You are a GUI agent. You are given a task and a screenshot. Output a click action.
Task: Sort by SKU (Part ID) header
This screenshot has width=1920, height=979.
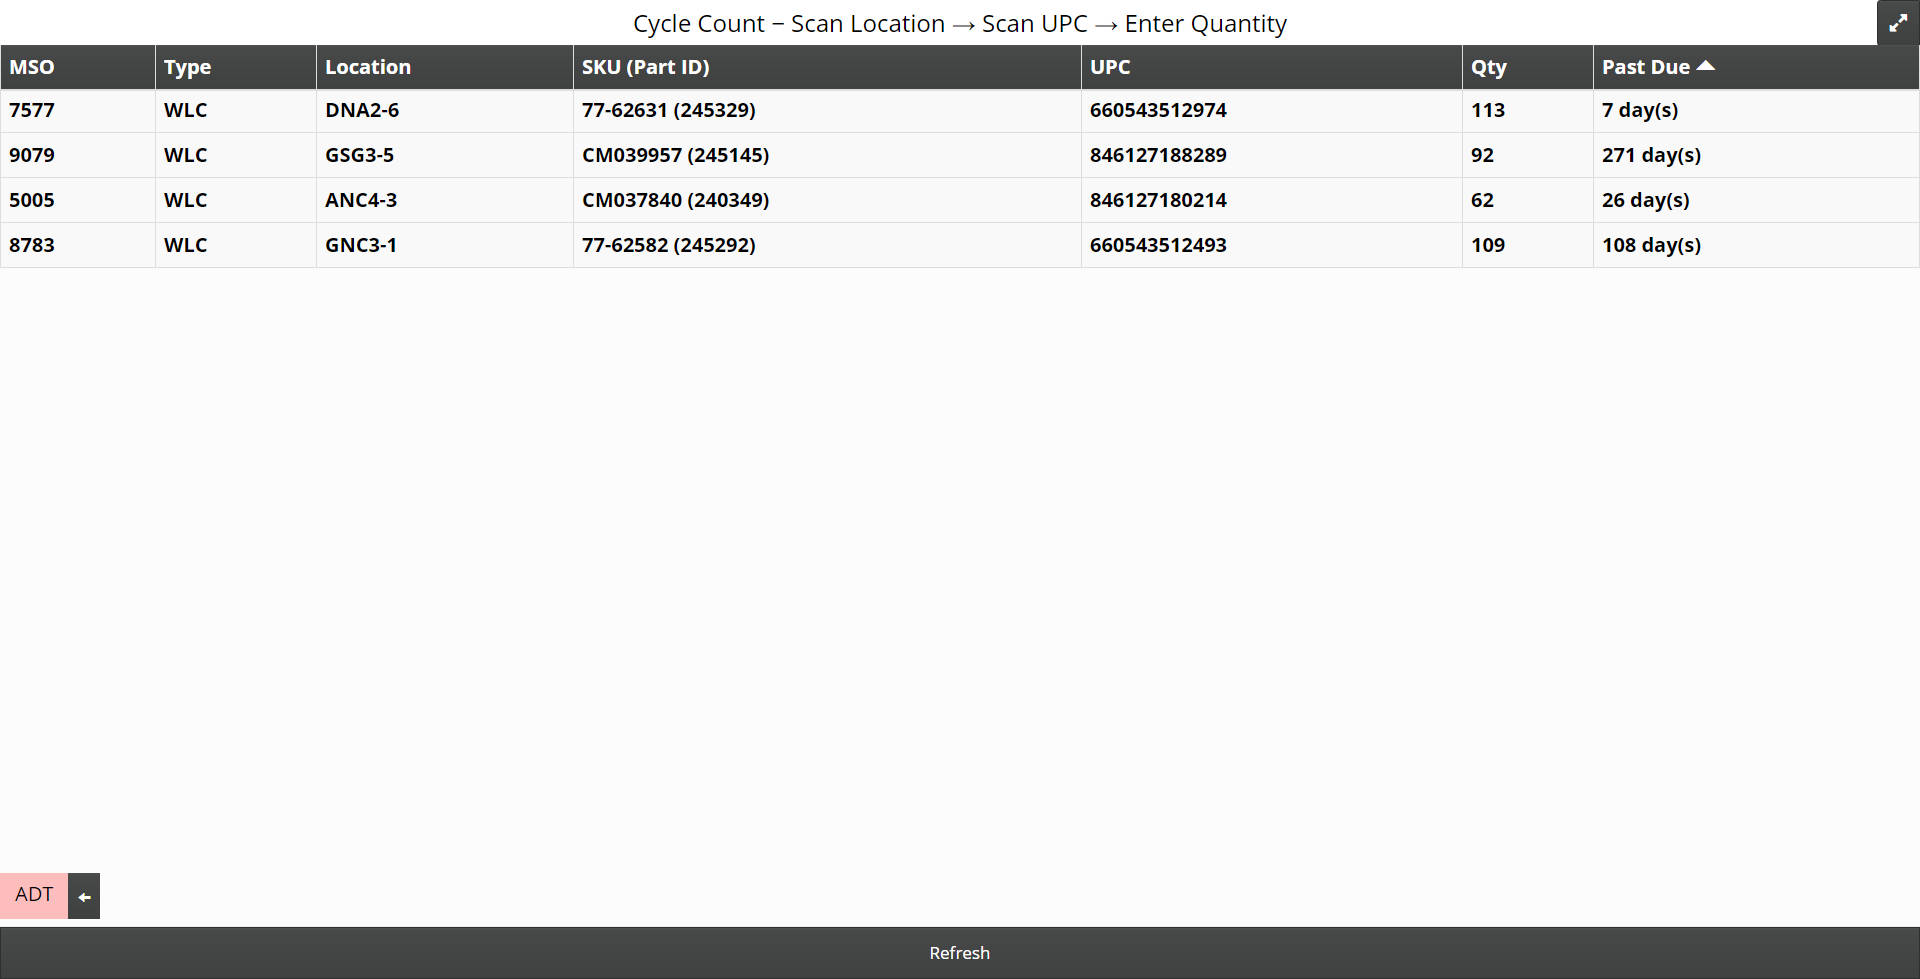coord(827,67)
